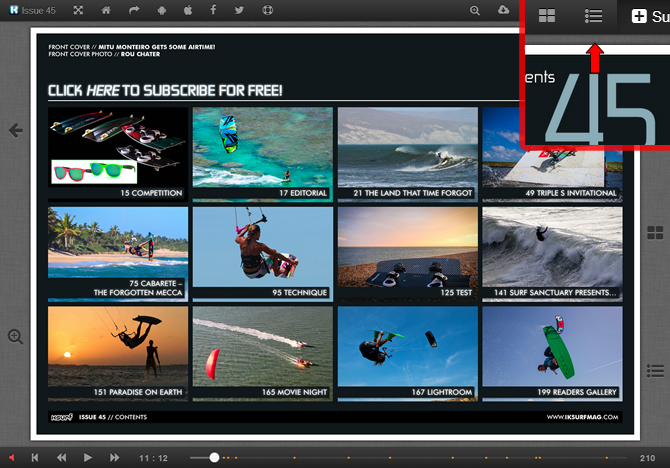The width and height of the screenshot is (670, 468).
Task: Open the Apple app link icon
Action: point(188,10)
